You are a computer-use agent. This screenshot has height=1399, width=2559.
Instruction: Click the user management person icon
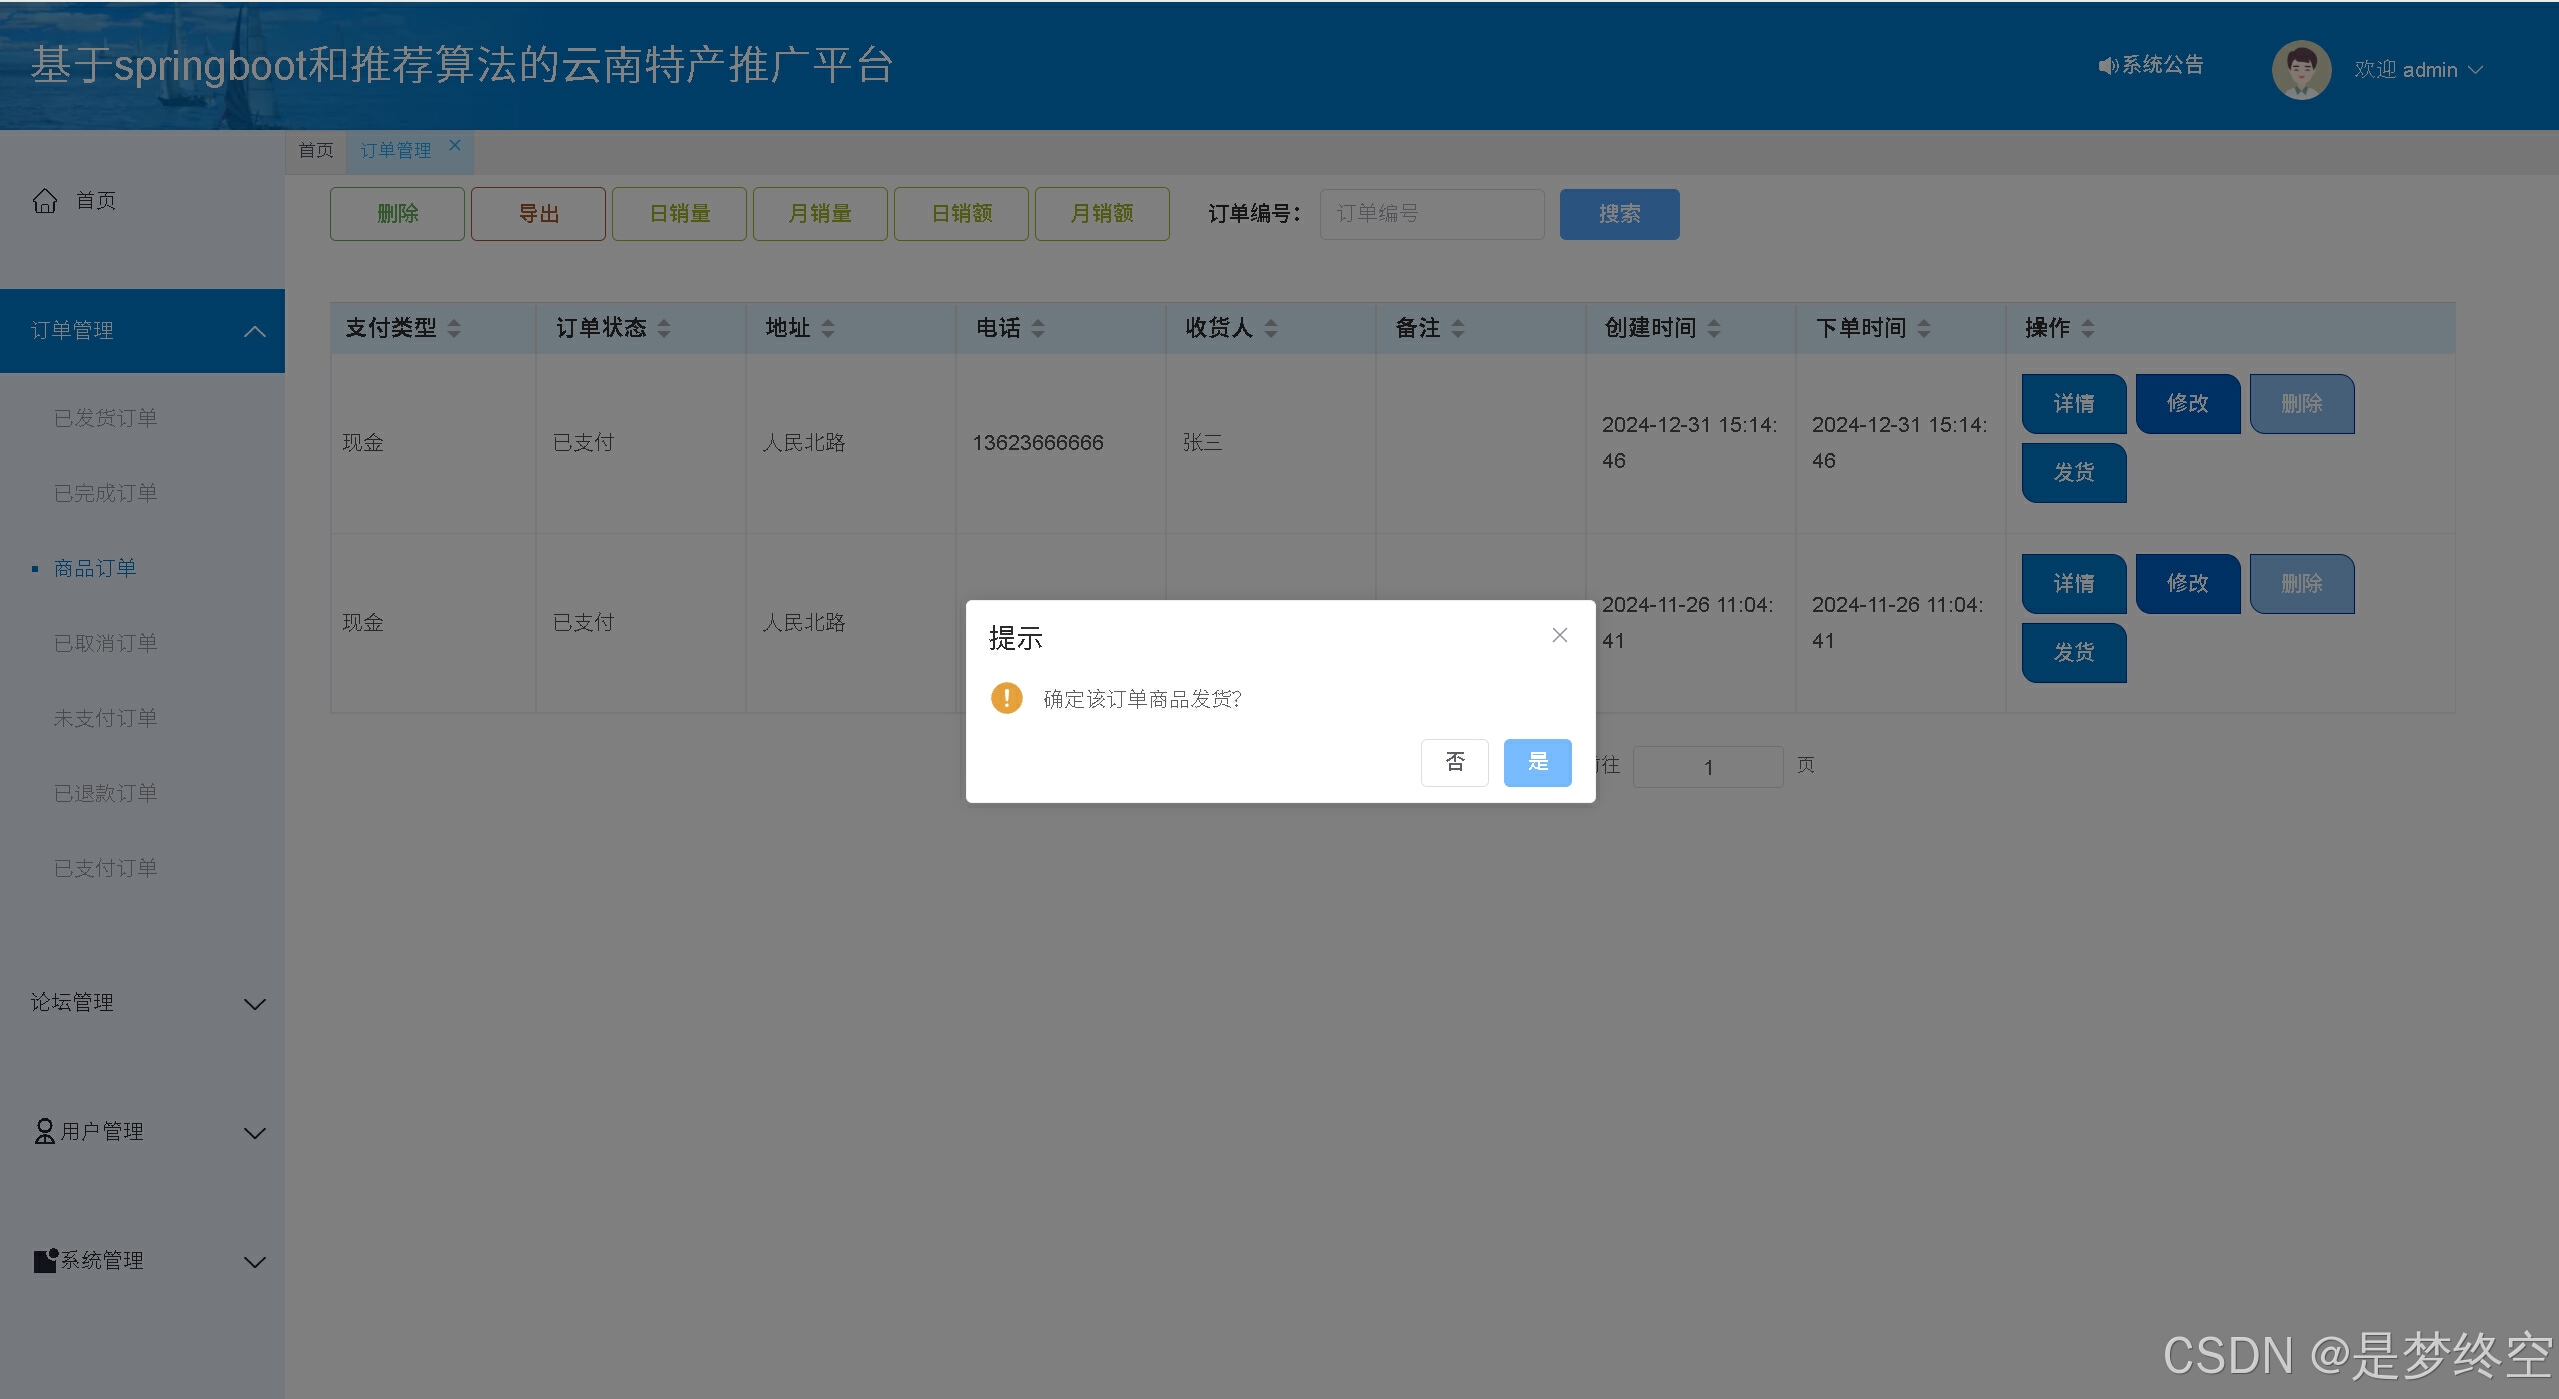click(44, 1131)
